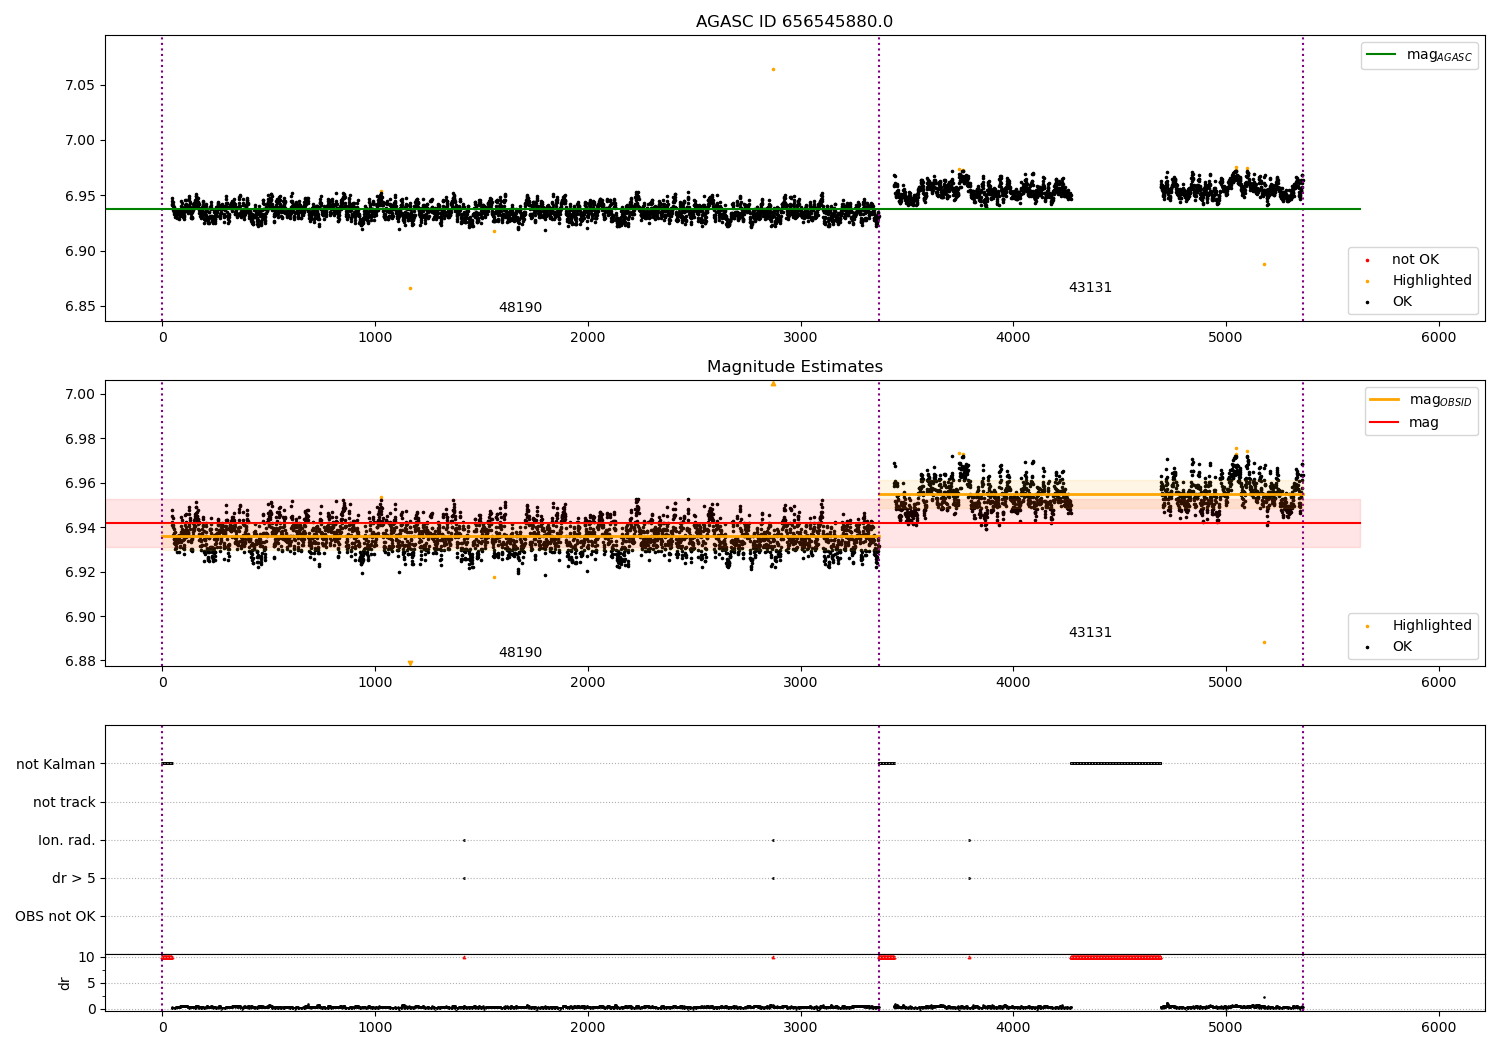Viewport: 1500px width, 1050px height.
Task: Click the 6.85 y-axis tick label
Action: 80,307
